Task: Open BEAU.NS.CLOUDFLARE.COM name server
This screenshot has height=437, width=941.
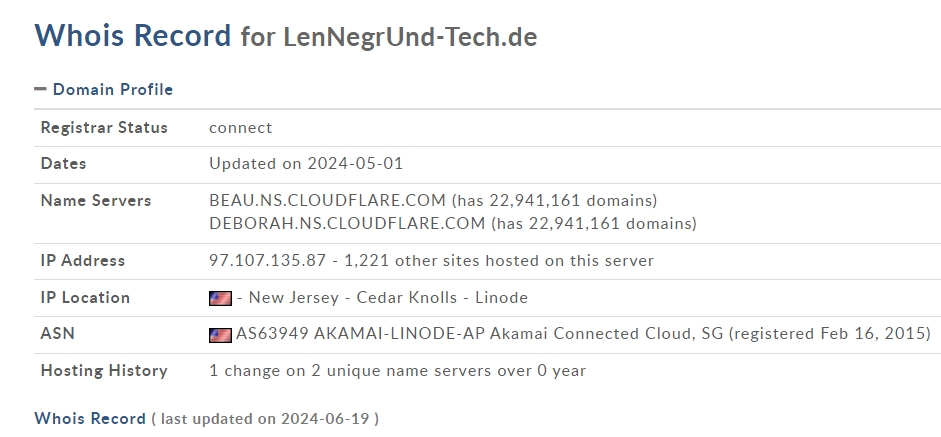Action: click(x=327, y=200)
